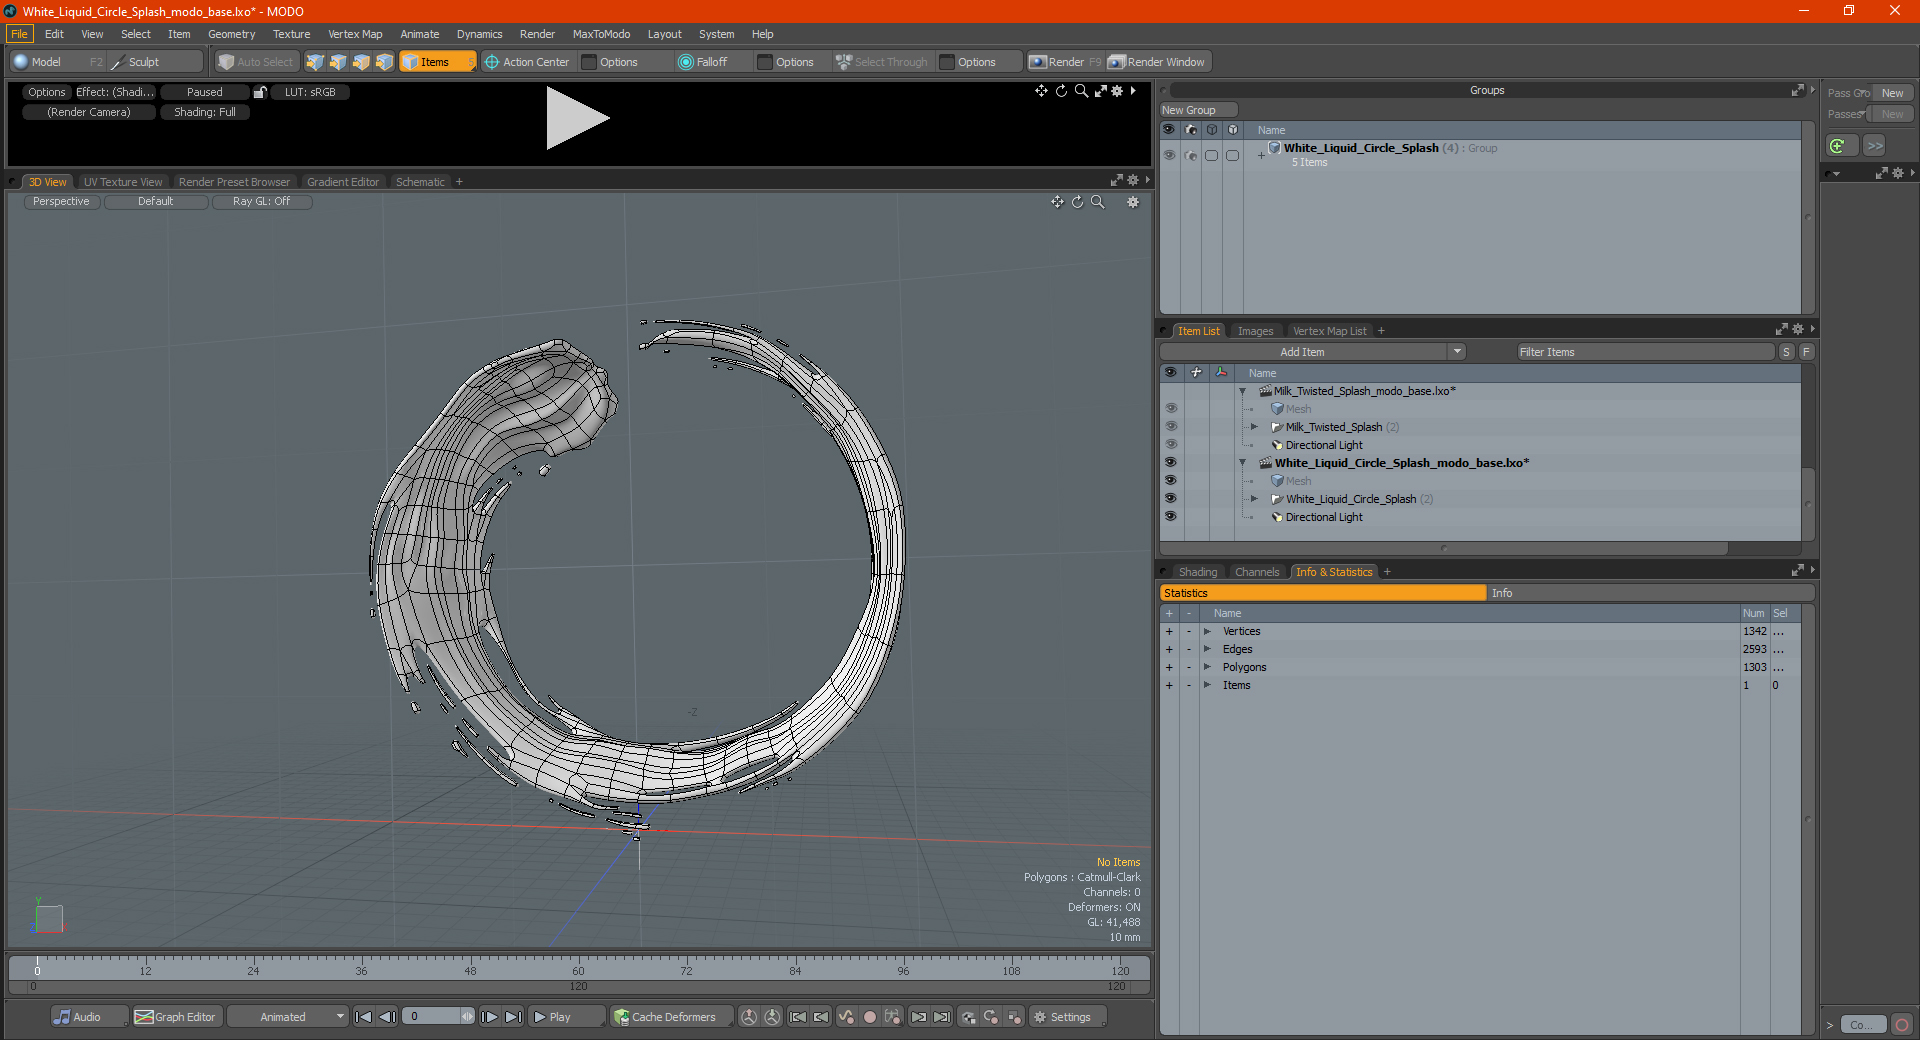Expand Edges statistics row

click(x=1207, y=649)
